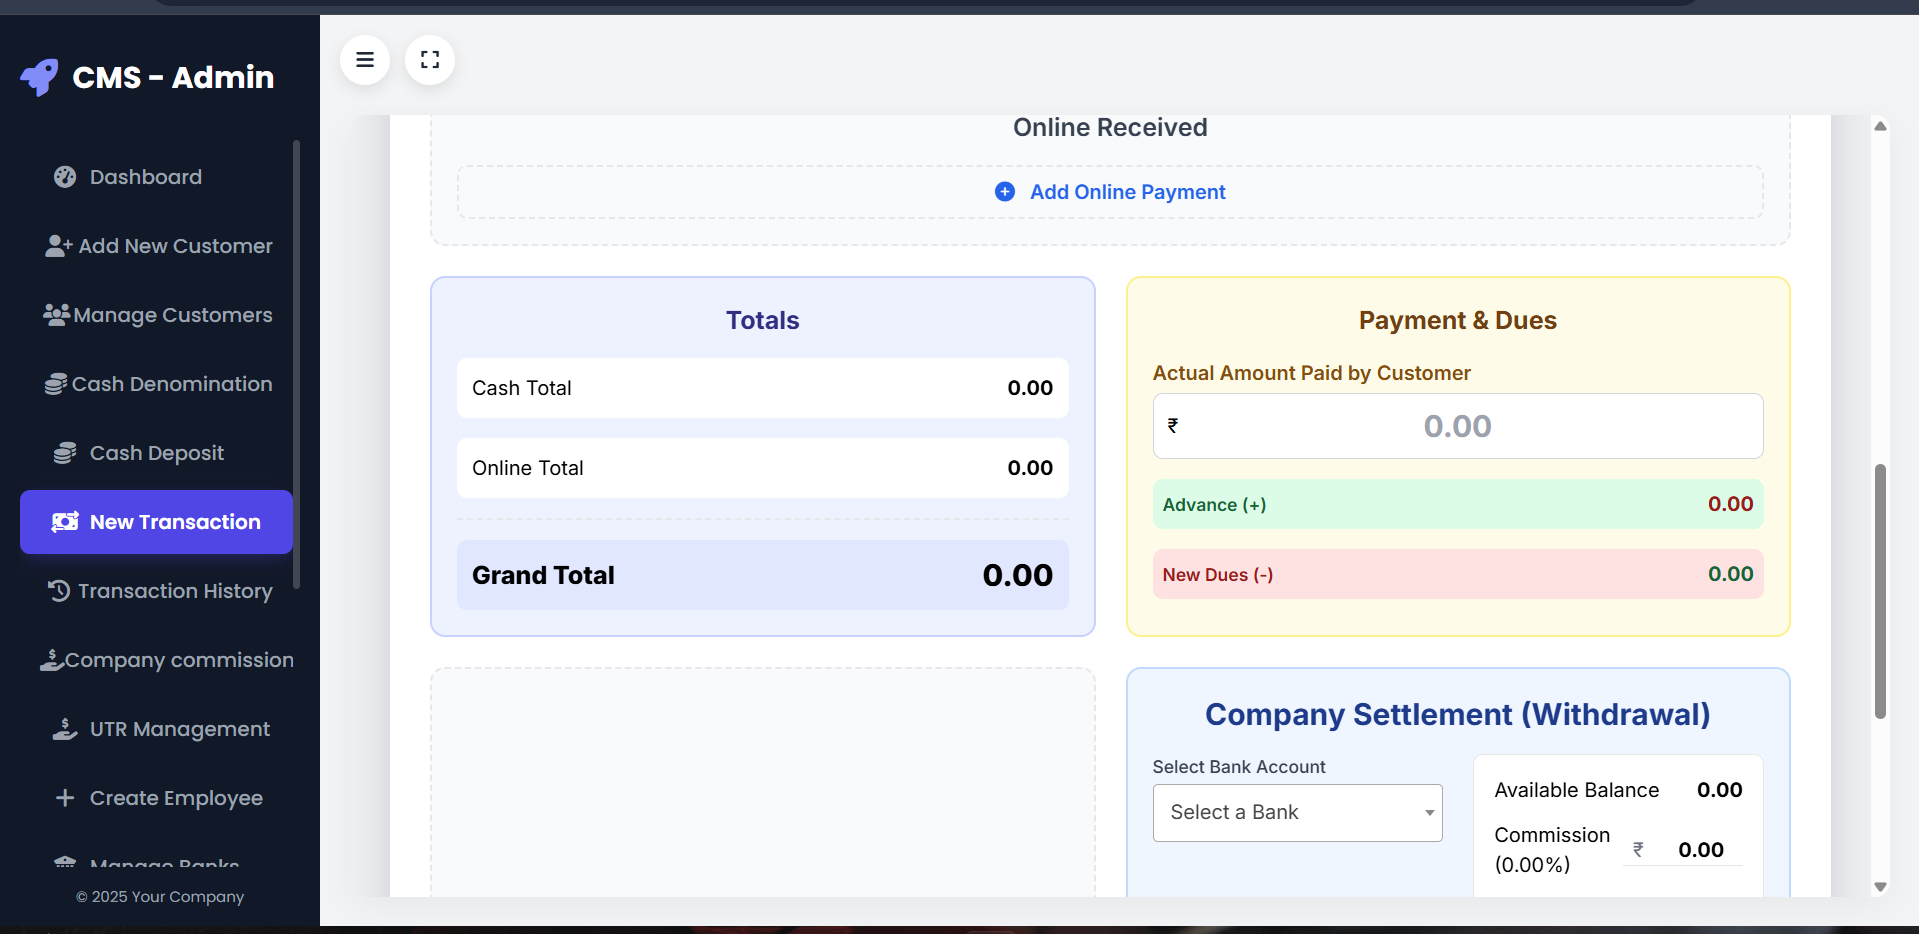Open the Select a Bank dropdown

[1297, 813]
